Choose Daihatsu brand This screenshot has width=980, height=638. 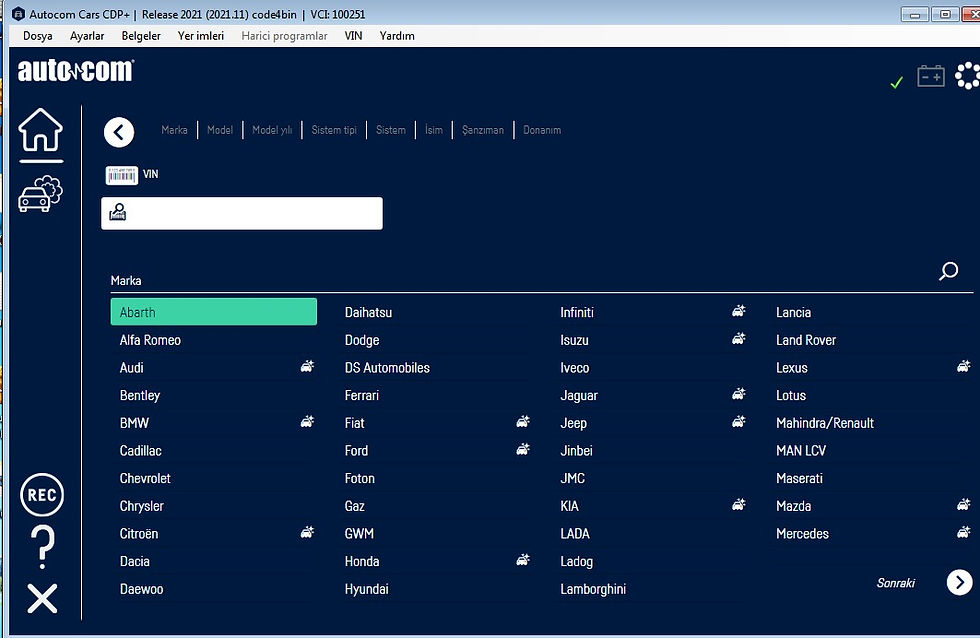pyautogui.click(x=368, y=312)
